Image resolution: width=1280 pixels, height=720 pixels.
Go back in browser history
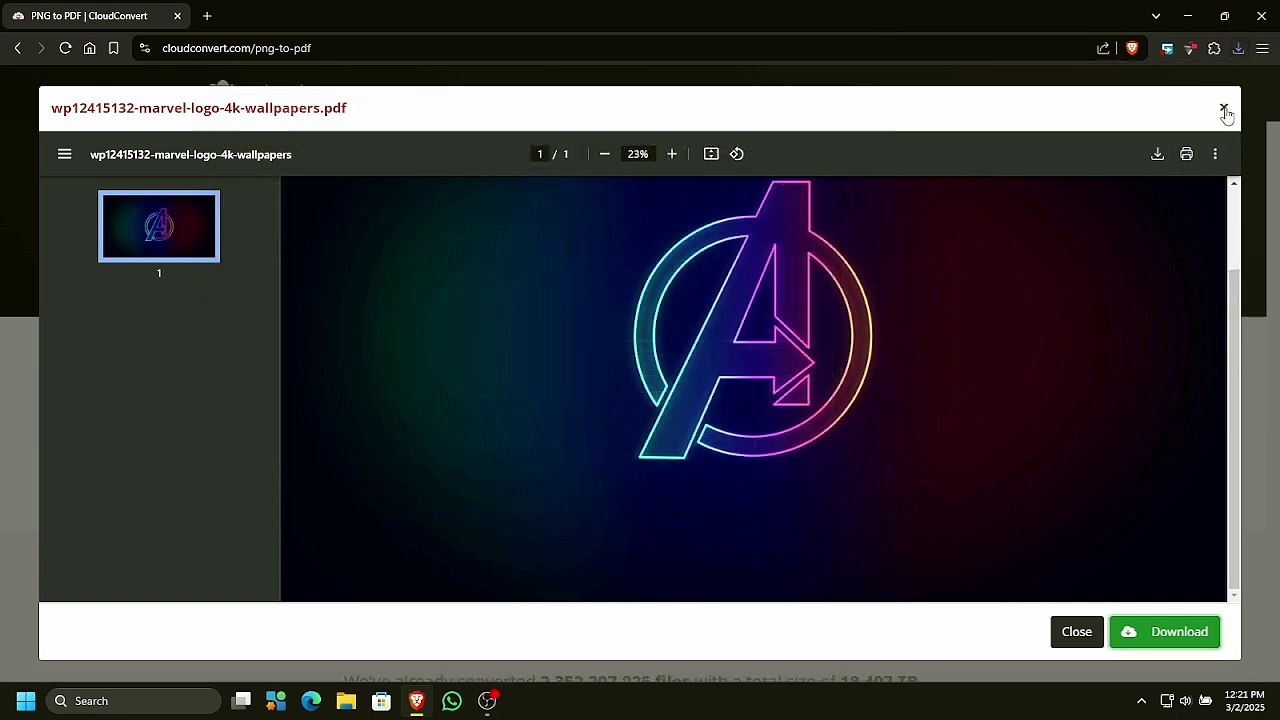(x=18, y=48)
